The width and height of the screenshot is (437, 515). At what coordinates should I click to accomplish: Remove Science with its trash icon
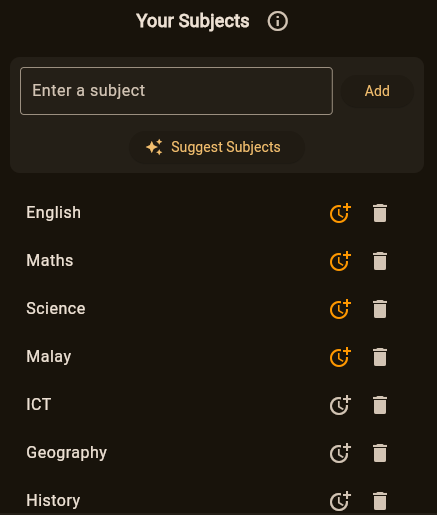380,309
